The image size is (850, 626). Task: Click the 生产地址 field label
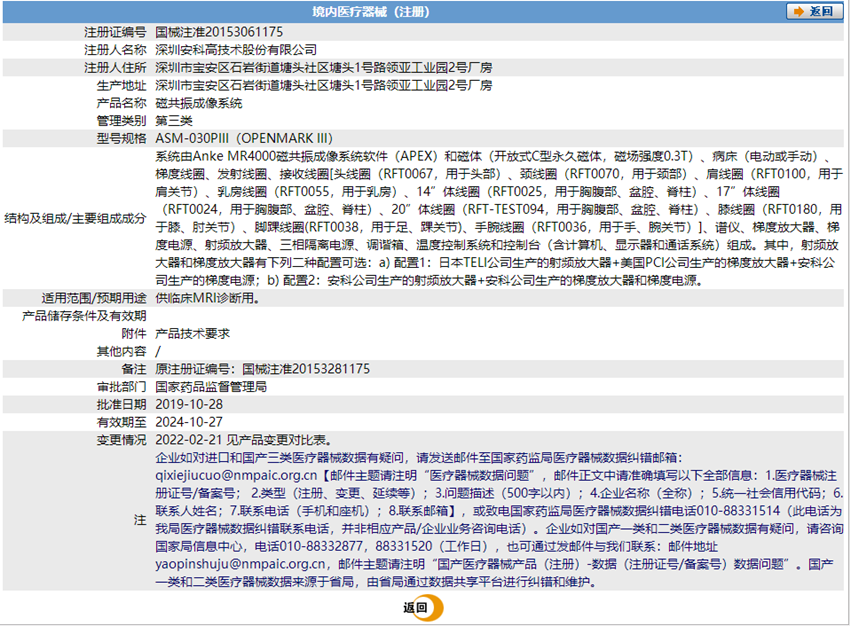tap(121, 85)
